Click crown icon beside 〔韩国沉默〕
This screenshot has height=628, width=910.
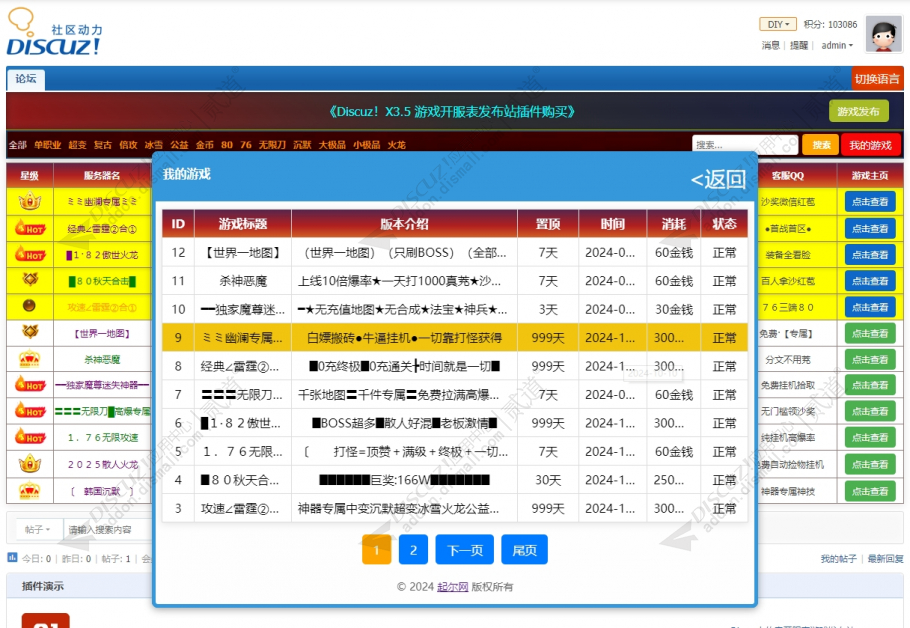pos(30,491)
